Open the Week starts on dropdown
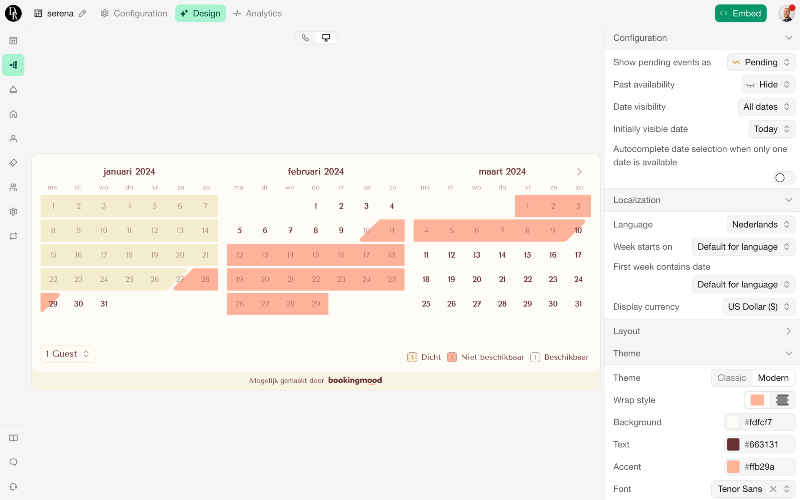Viewport: 800px width, 500px height. [x=743, y=247]
